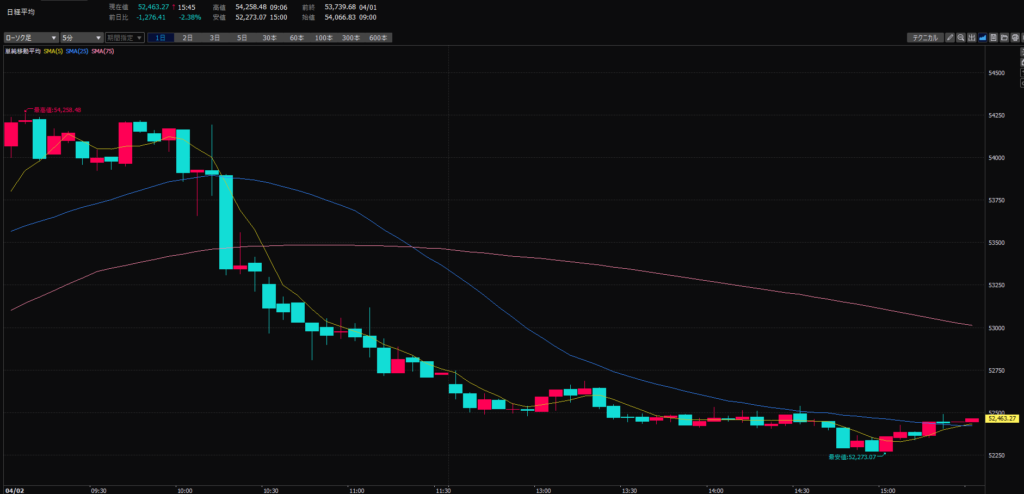Screen dimensions: 1024x494
Task: Switch chart range to 2日
Action: [x=187, y=38]
